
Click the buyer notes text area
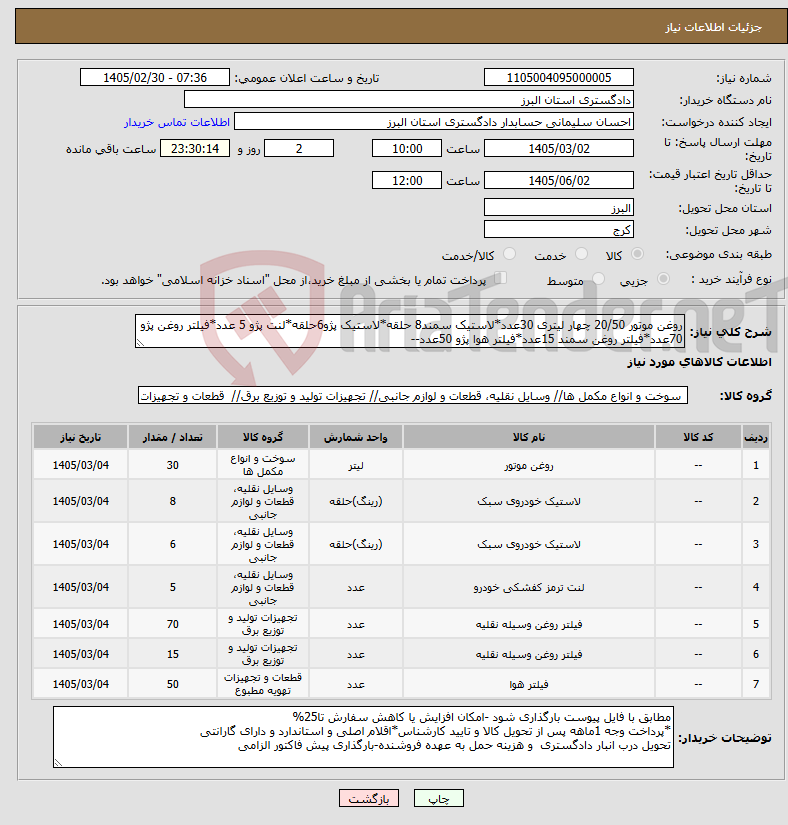(x=363, y=737)
